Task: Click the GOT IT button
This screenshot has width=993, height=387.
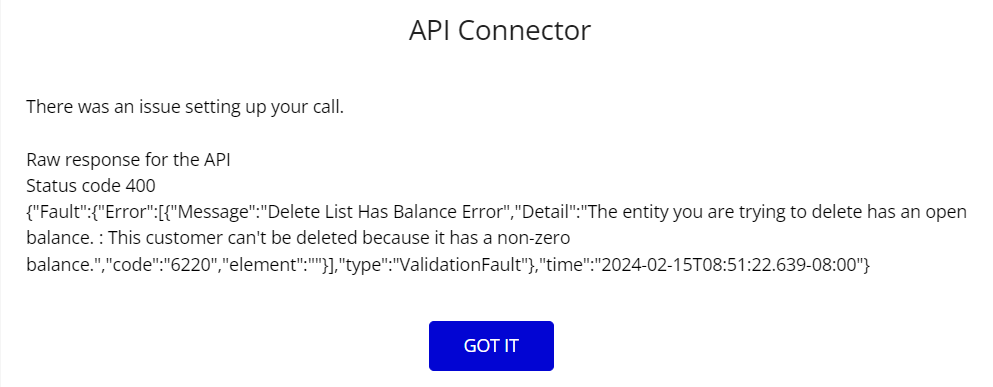Action: click(491, 346)
